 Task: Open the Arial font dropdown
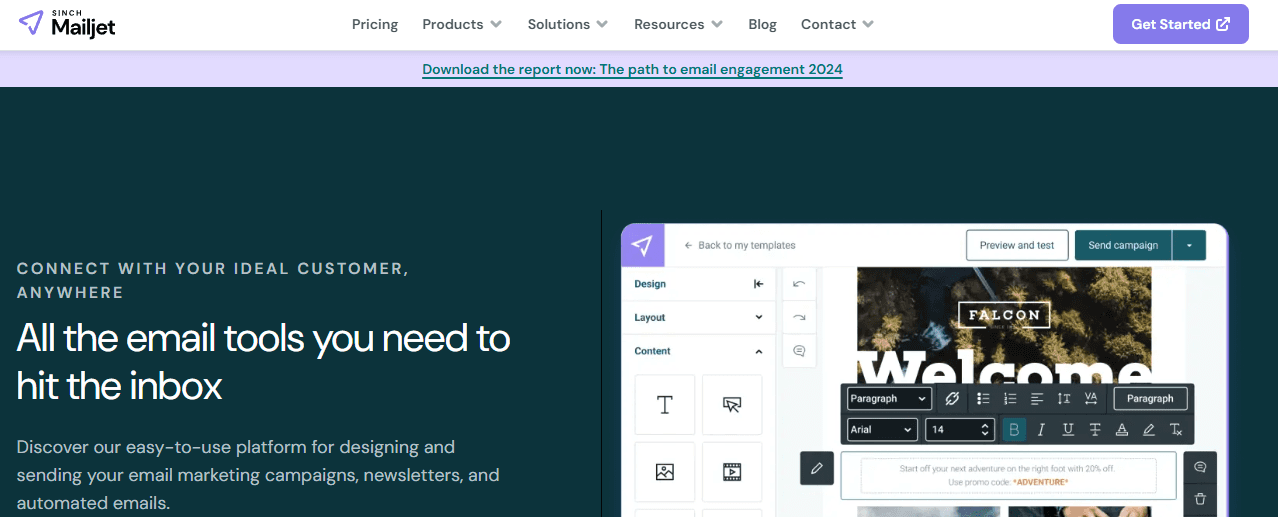pos(881,429)
